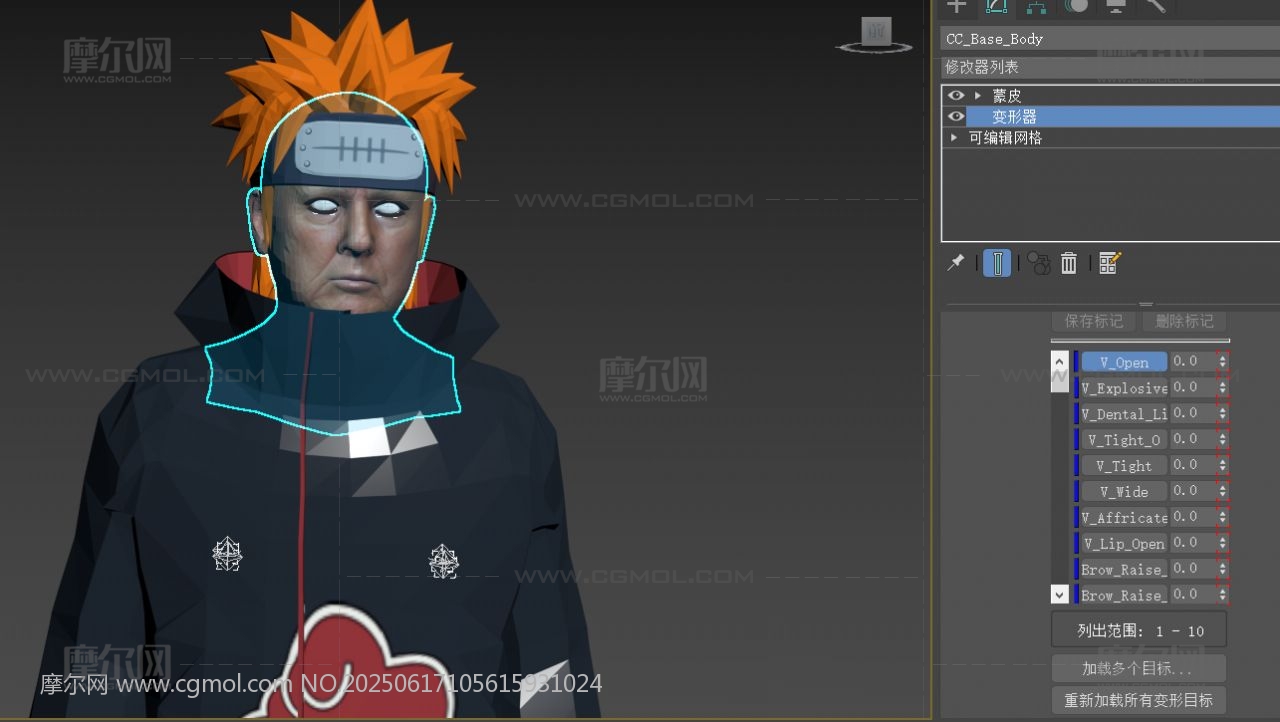Select the 蒙皮 modifier in stack
Viewport: 1280px width, 722px height.
coord(1007,96)
